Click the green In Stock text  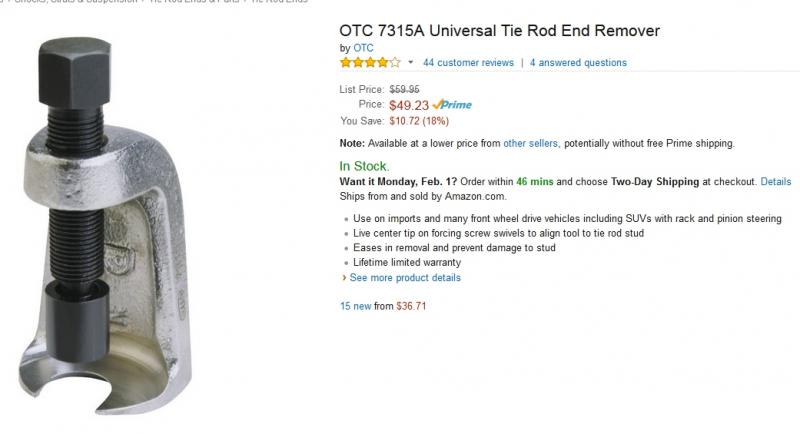click(364, 166)
